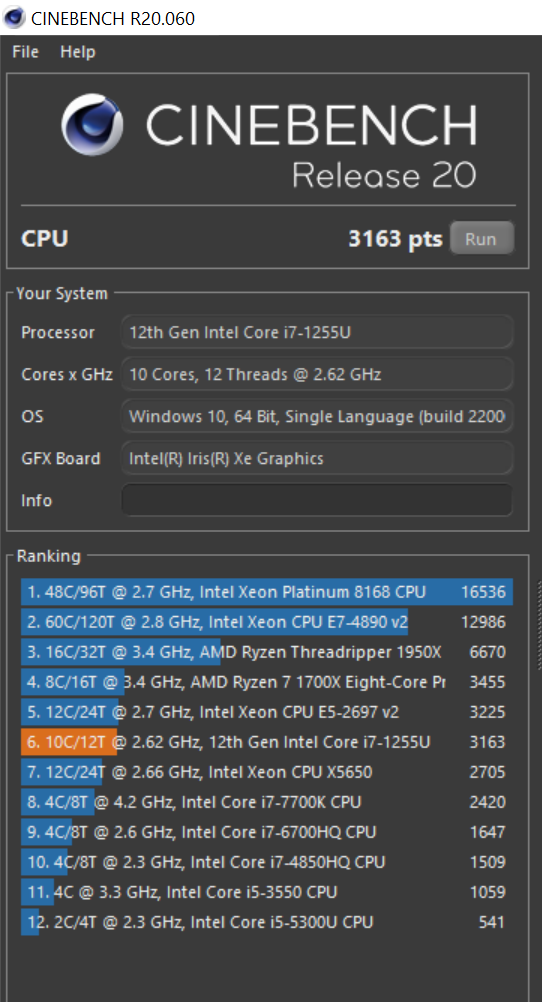Select the highlighted orange i7-1255U ranking row
542x1002 pixels.
267,742
